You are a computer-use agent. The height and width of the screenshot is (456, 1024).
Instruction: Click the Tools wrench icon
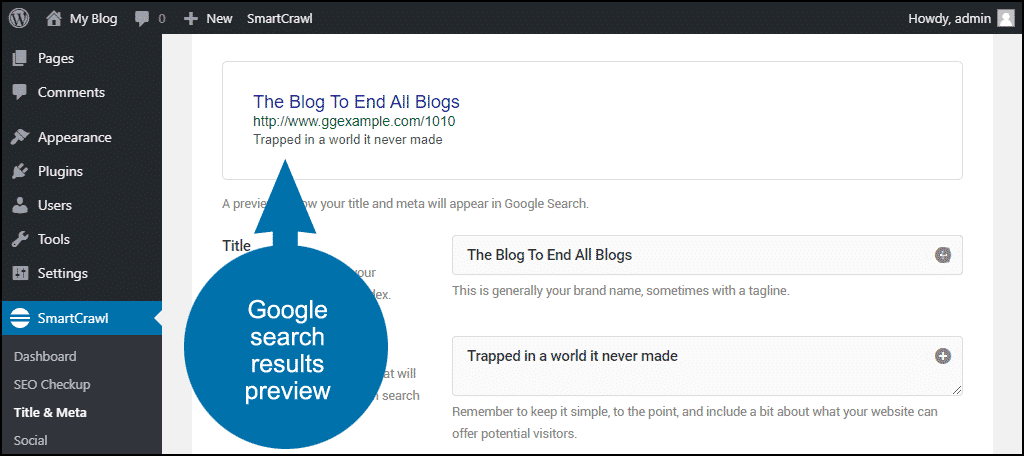[x=20, y=239]
